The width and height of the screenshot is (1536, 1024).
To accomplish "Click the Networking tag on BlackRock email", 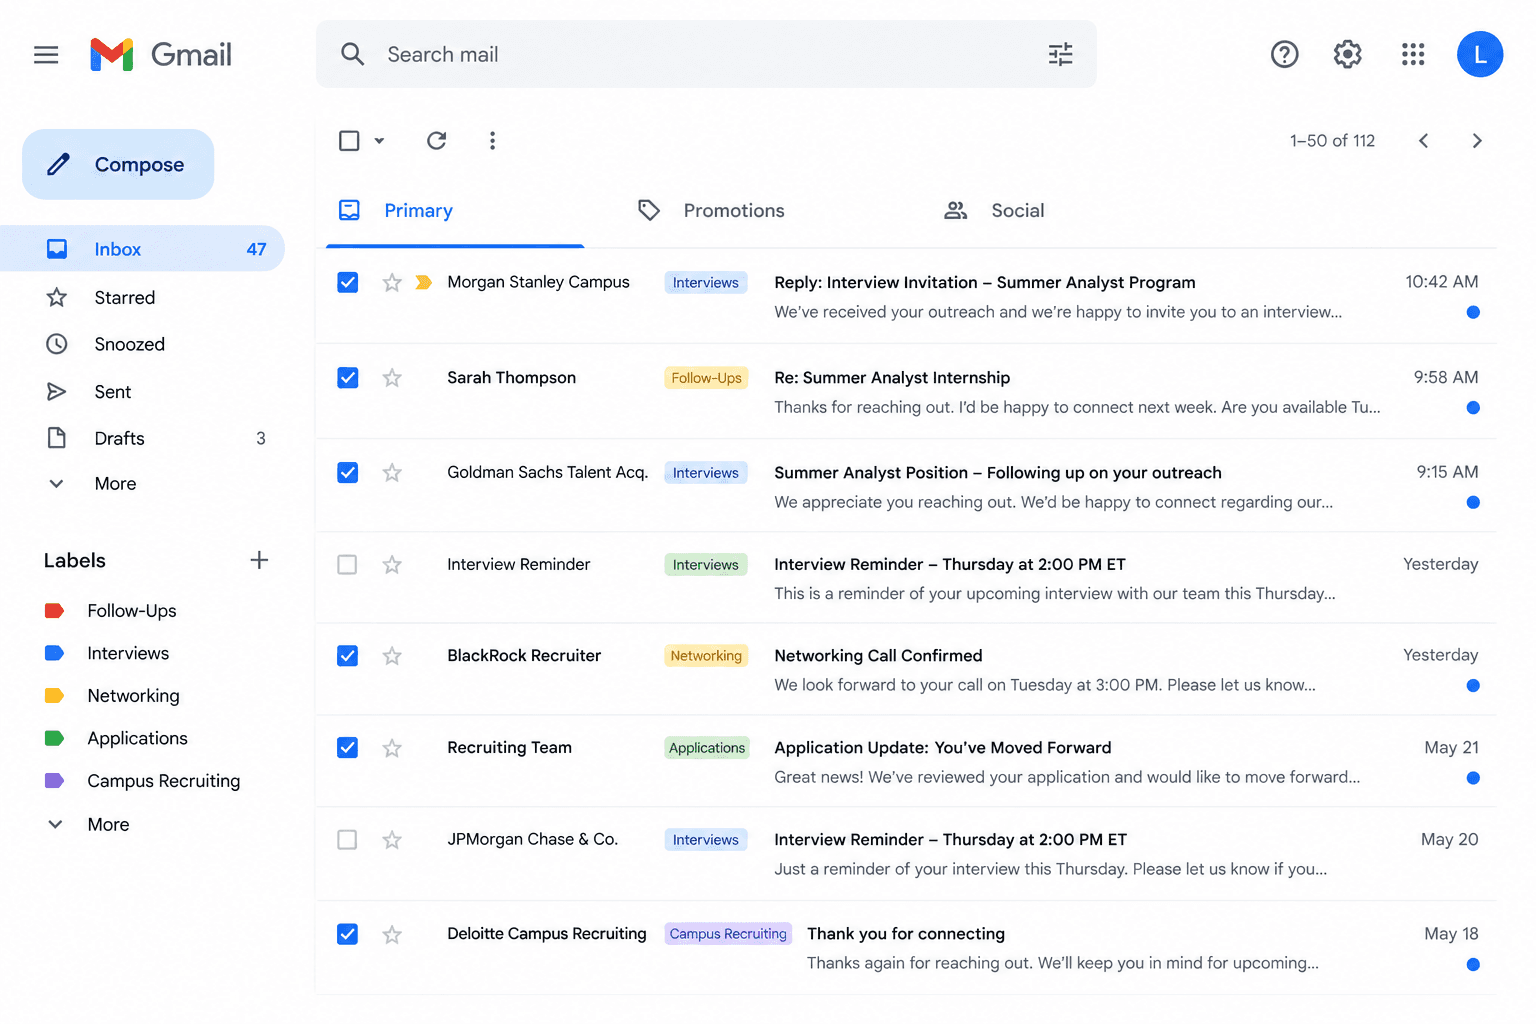I will pyautogui.click(x=706, y=656).
